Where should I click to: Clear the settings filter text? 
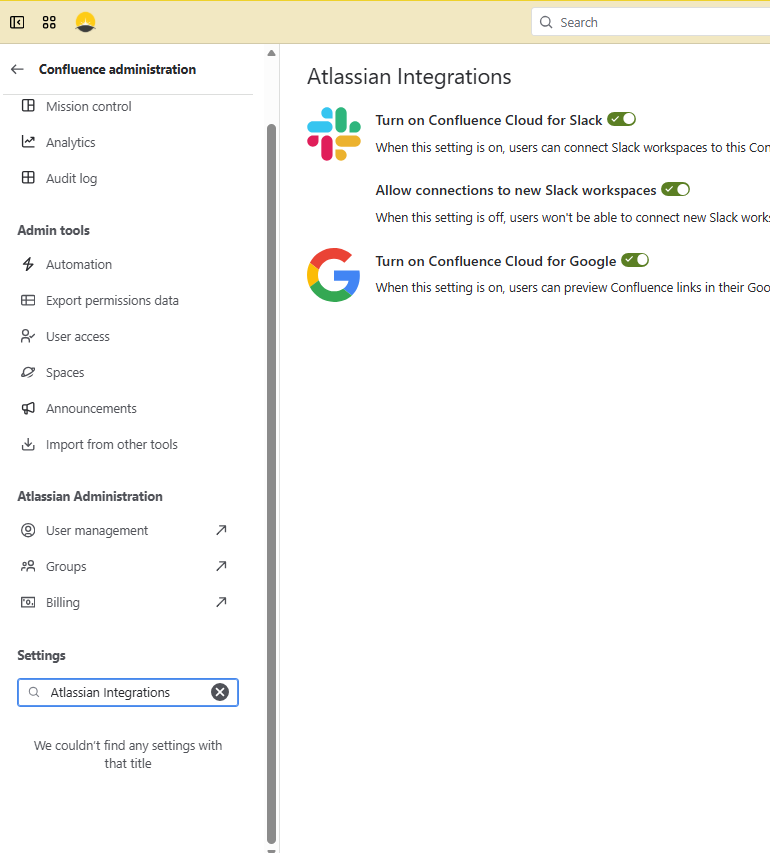(x=220, y=692)
